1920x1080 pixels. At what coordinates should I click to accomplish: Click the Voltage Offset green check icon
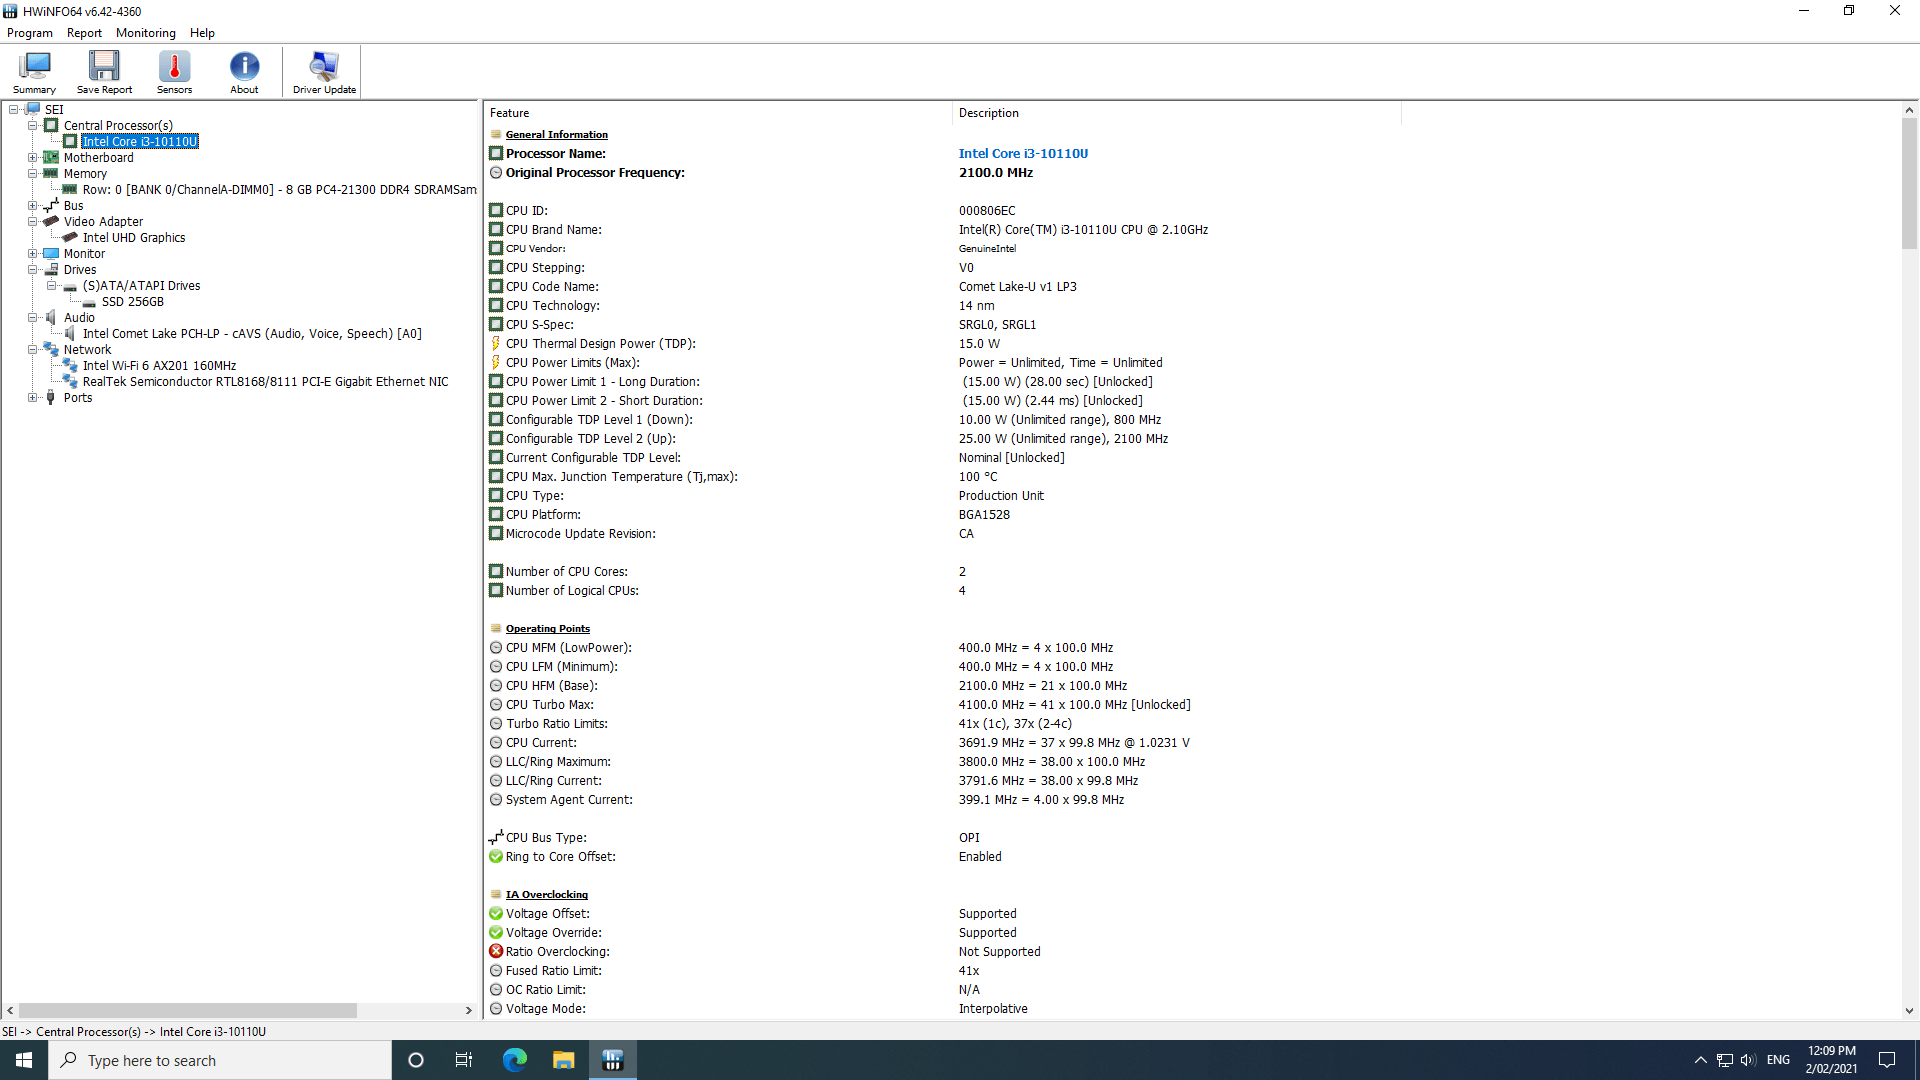coord(495,914)
